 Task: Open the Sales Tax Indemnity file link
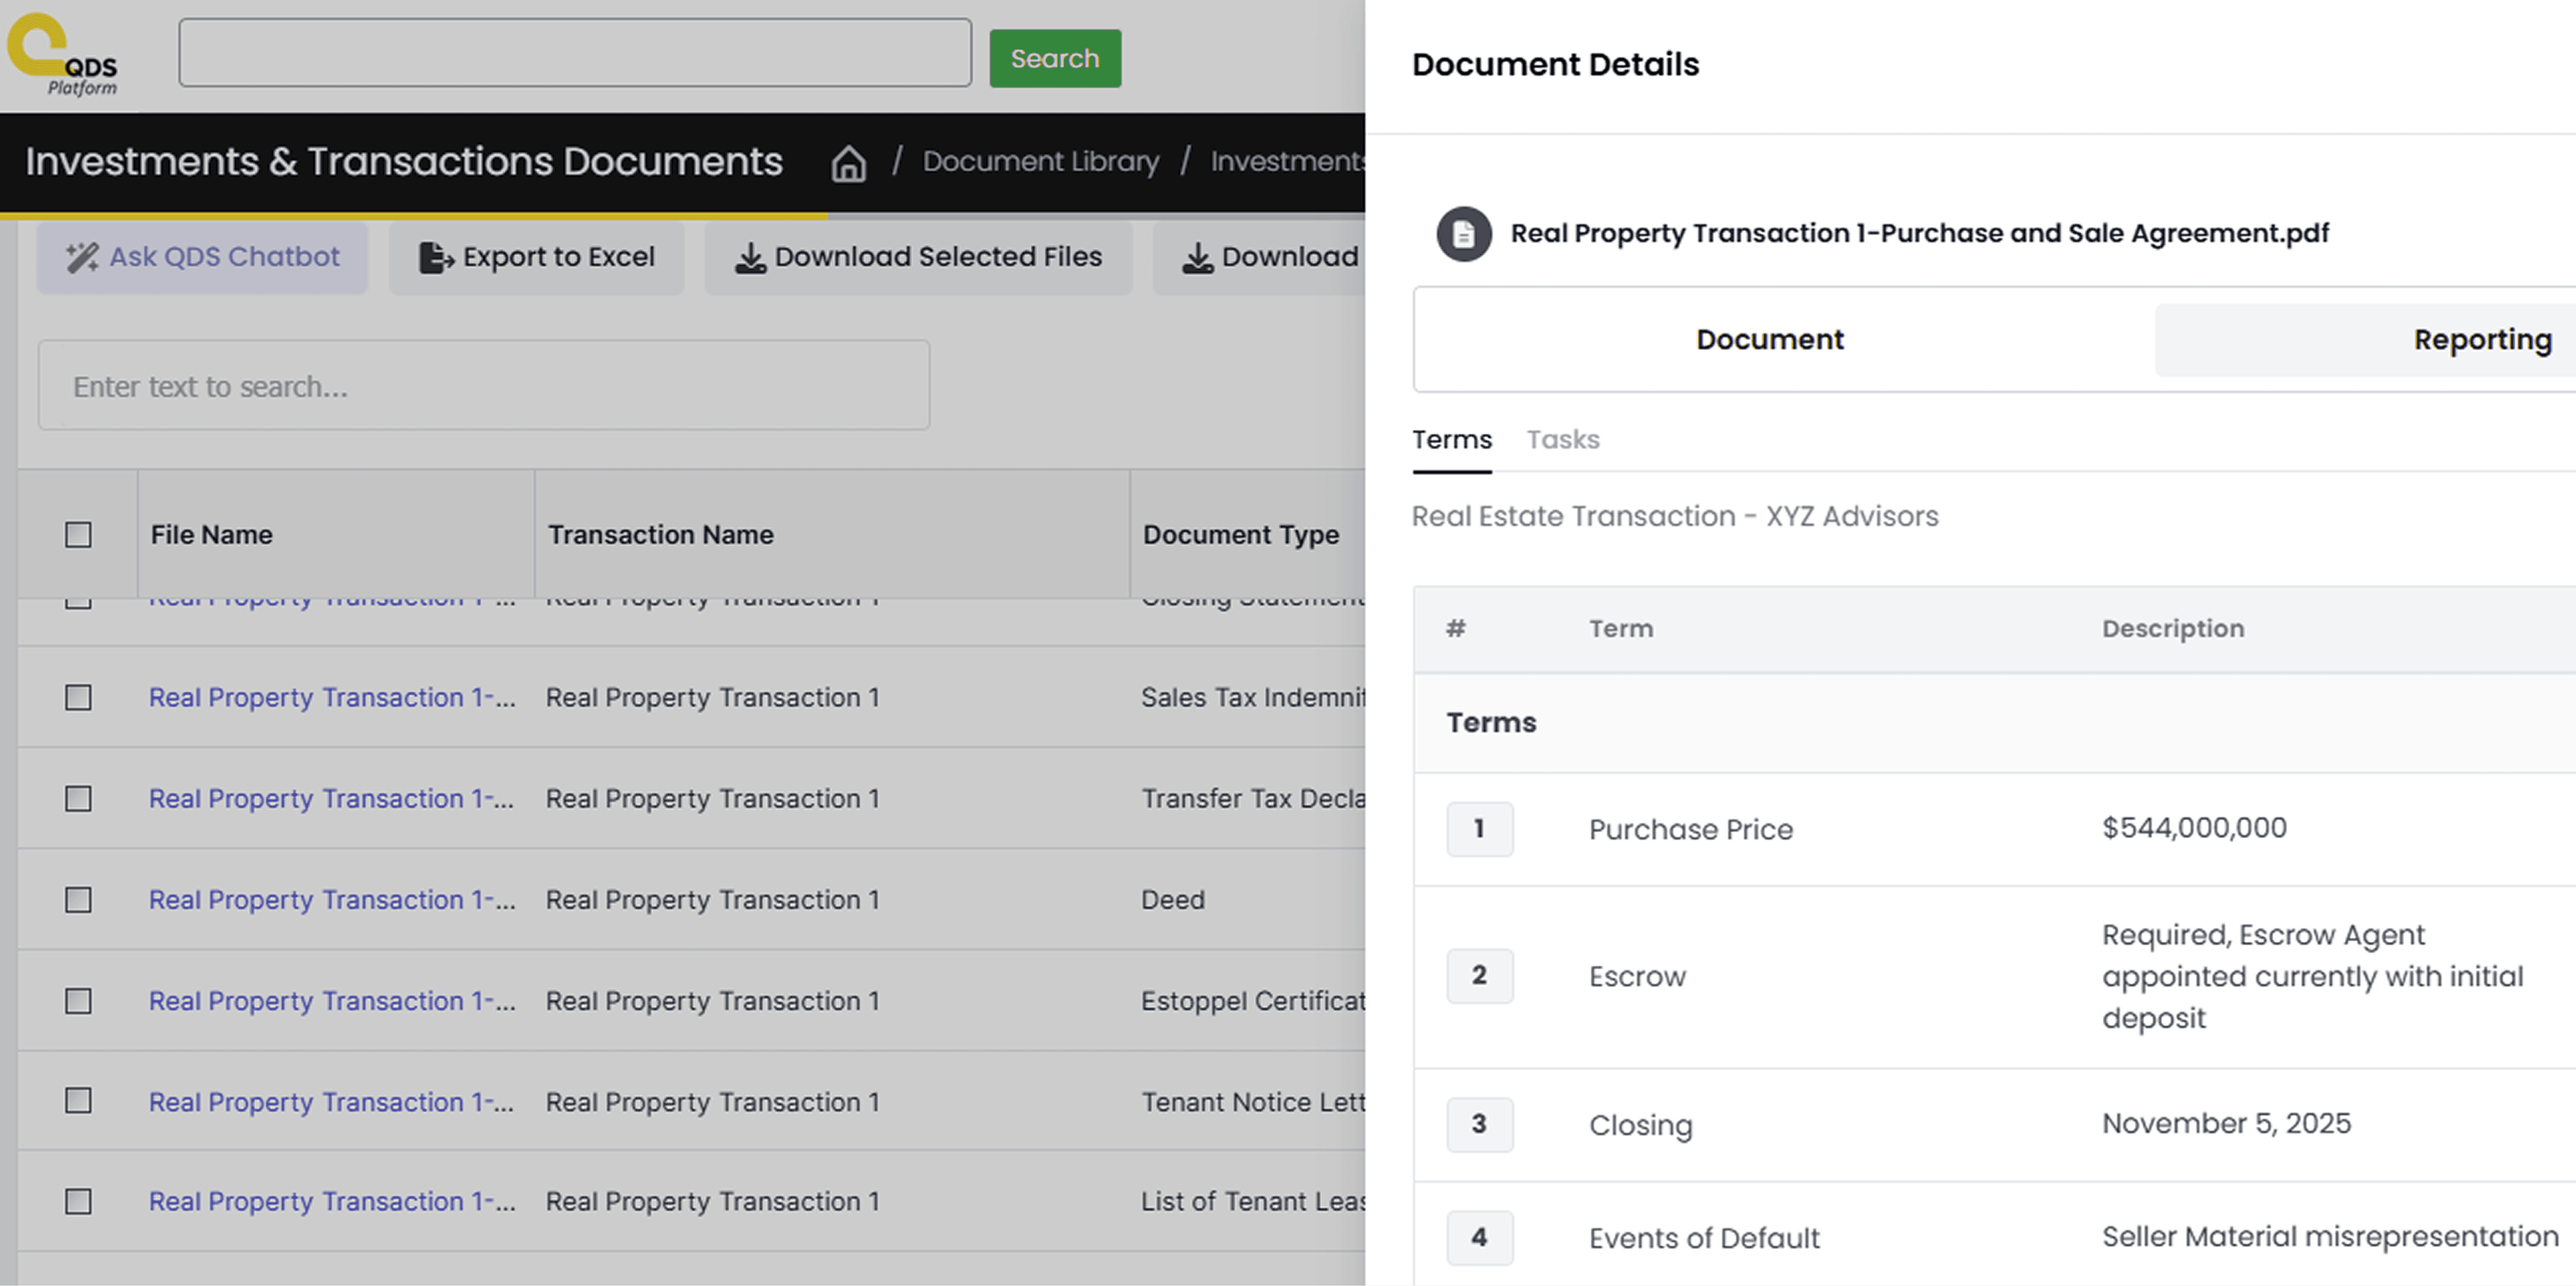[x=331, y=697]
